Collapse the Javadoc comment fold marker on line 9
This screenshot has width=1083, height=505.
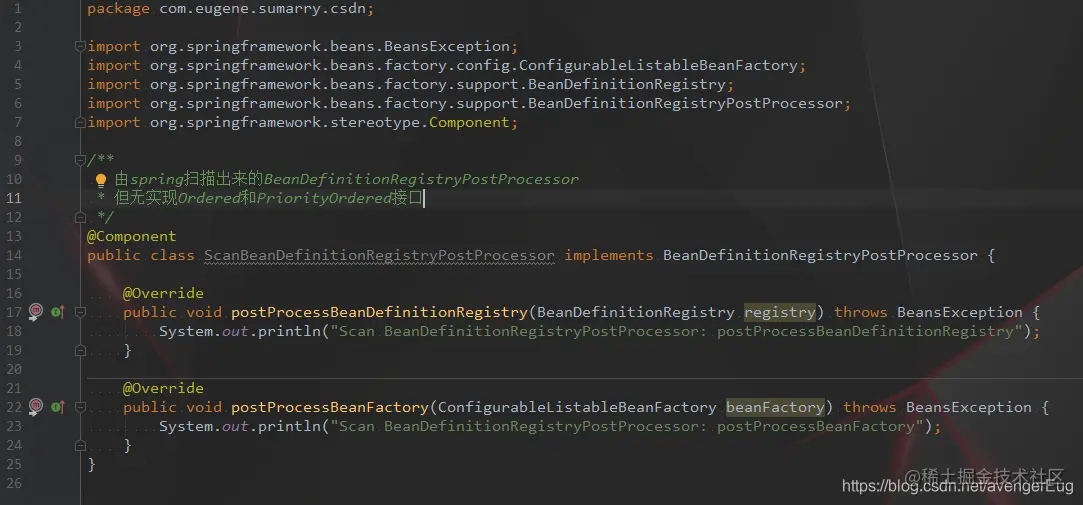[80, 160]
